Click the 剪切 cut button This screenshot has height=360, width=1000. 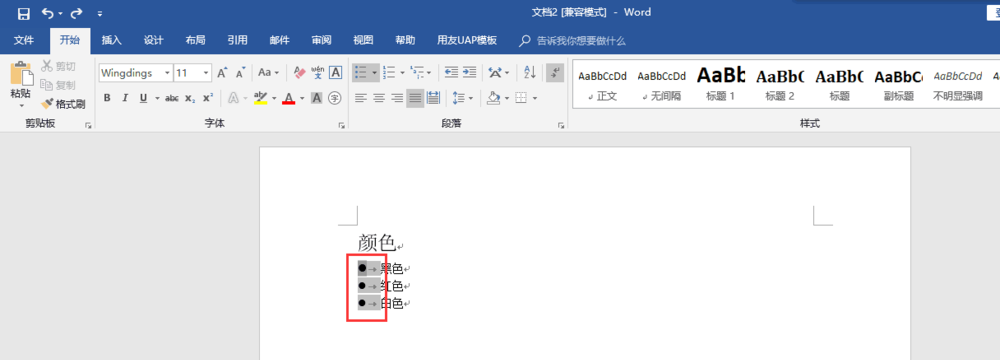58,66
